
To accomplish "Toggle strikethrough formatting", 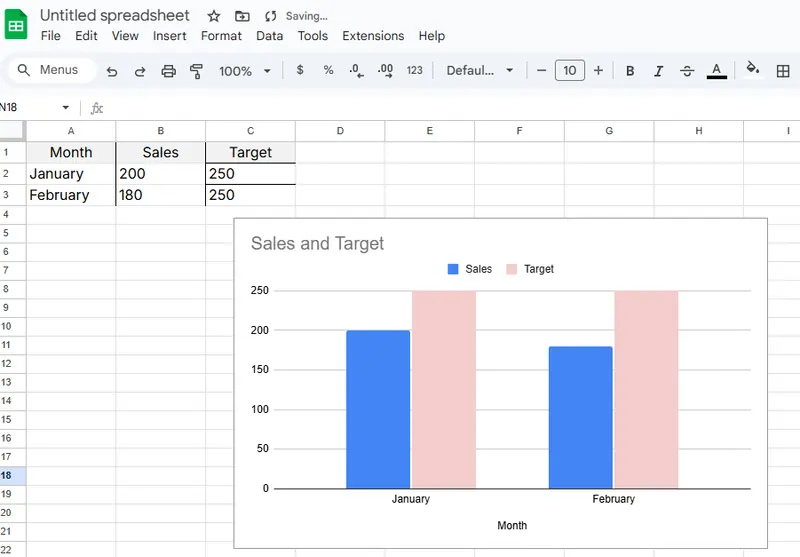I will coord(687,71).
